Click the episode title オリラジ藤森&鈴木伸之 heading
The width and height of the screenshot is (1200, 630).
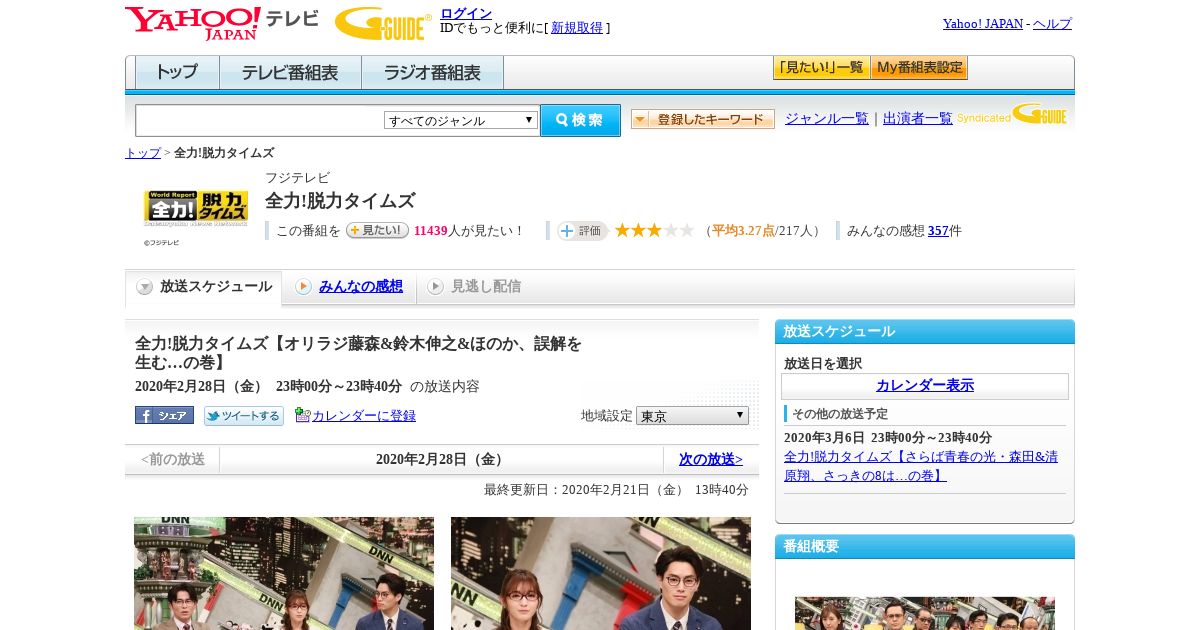tap(358, 353)
